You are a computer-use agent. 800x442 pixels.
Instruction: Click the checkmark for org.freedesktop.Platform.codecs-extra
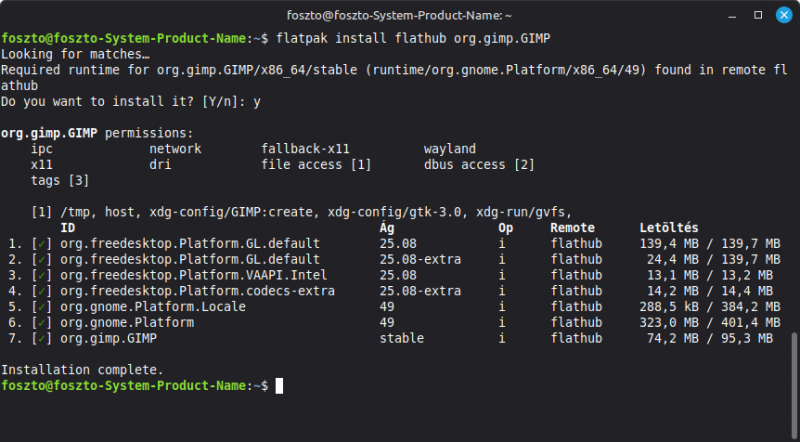click(42, 291)
